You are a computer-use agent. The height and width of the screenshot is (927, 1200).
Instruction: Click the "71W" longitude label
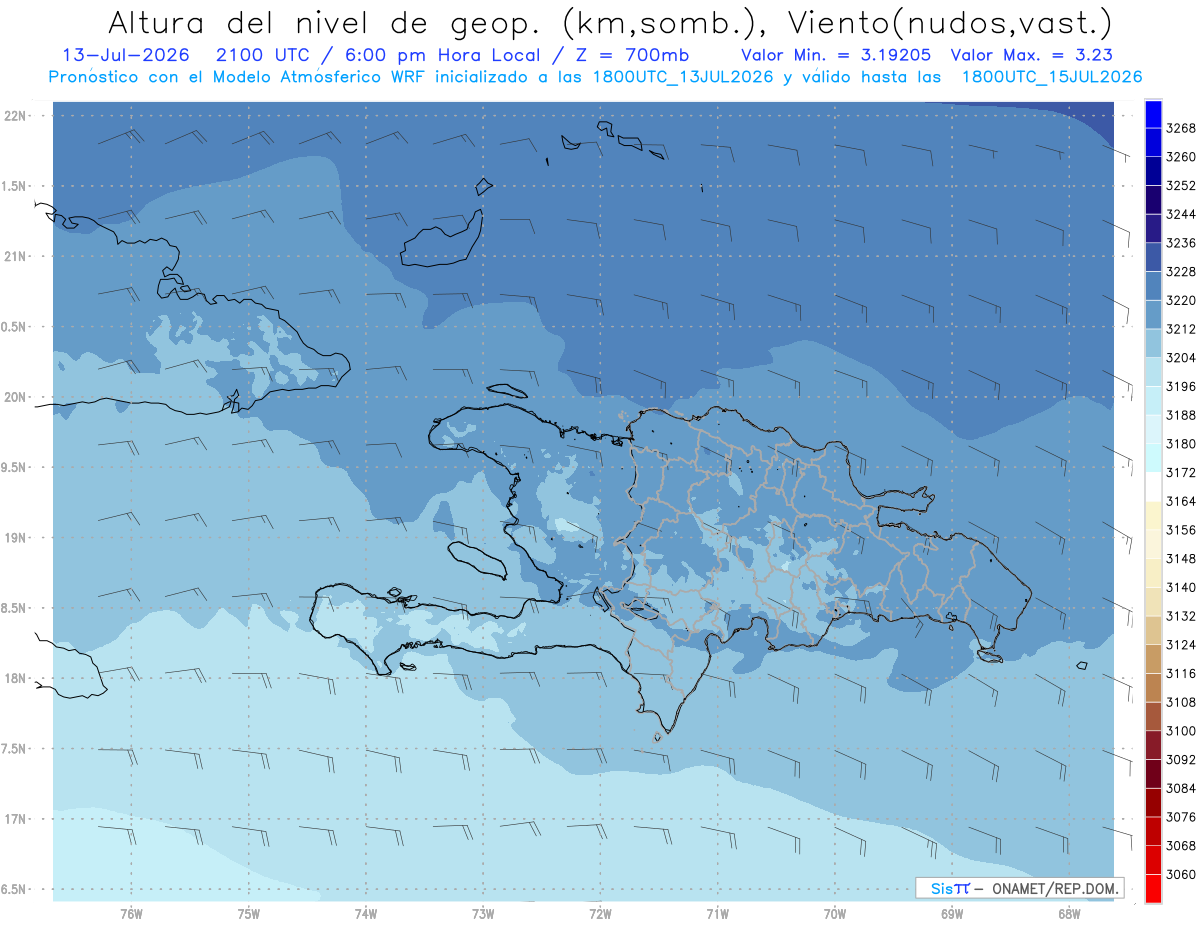(x=717, y=913)
